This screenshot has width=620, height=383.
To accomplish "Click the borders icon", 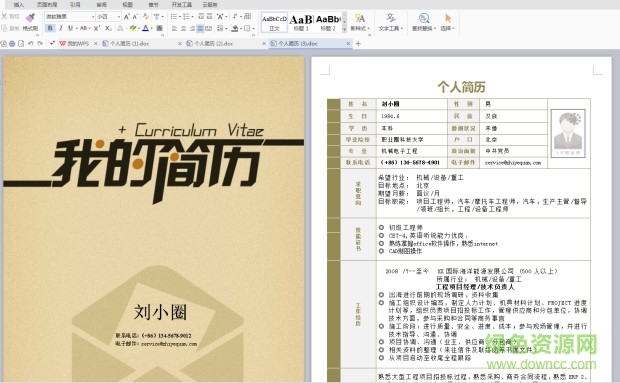I will click(247, 28).
